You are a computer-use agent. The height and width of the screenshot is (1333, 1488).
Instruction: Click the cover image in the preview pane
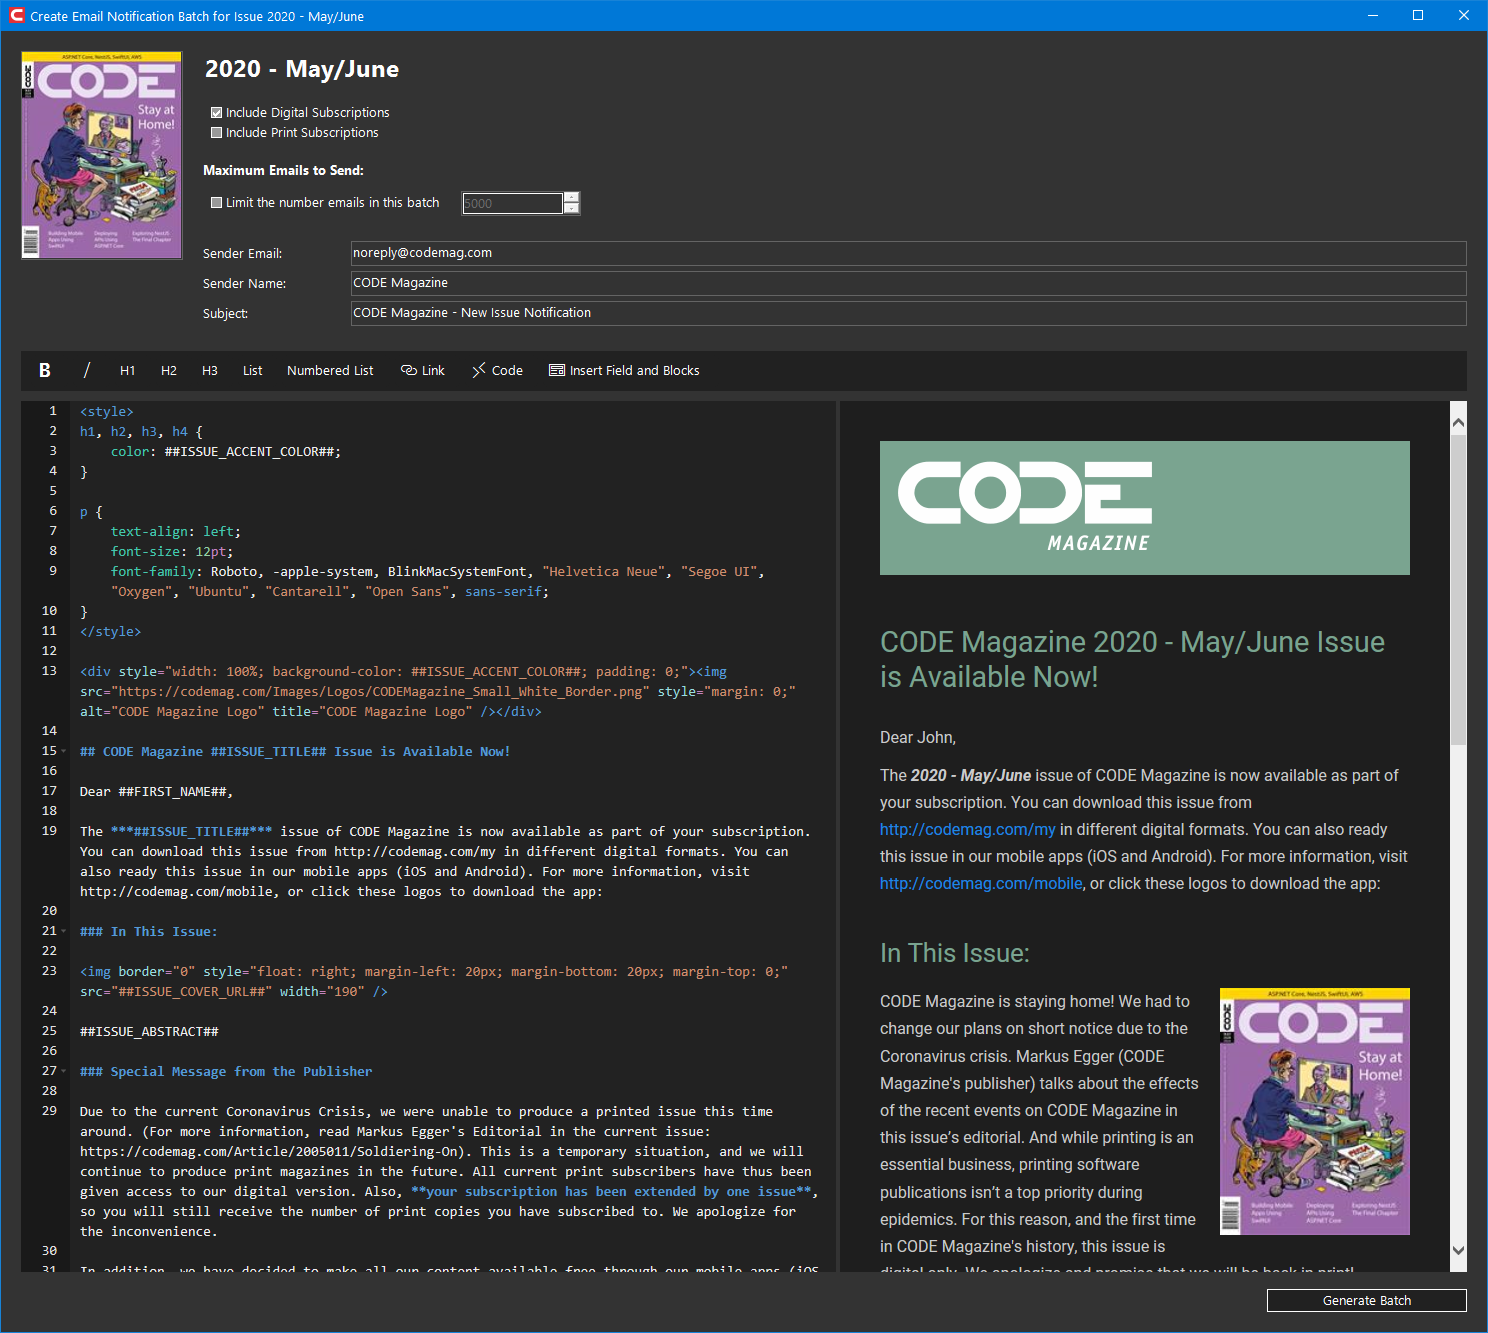coord(1315,1111)
